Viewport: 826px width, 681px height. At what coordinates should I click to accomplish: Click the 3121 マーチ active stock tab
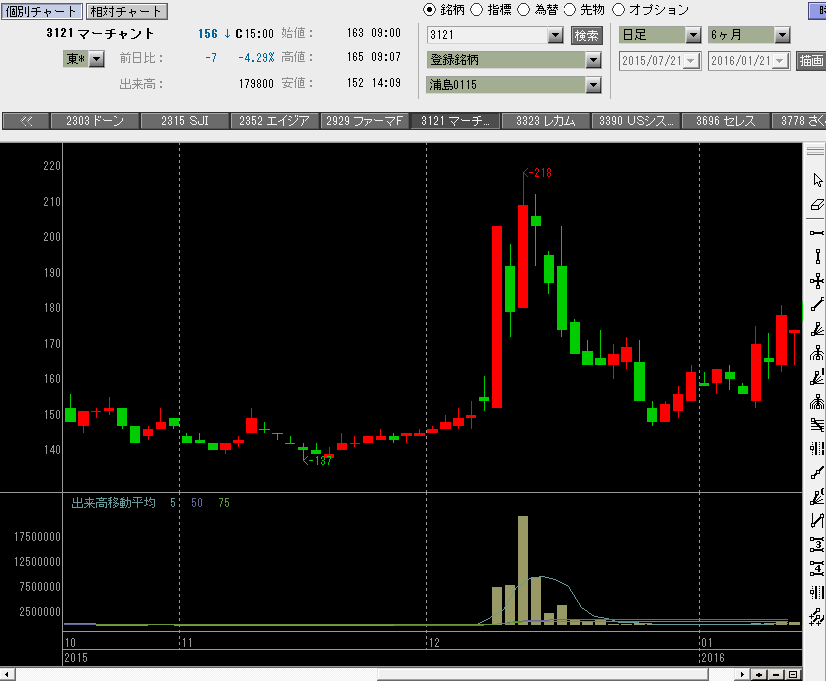(x=455, y=121)
